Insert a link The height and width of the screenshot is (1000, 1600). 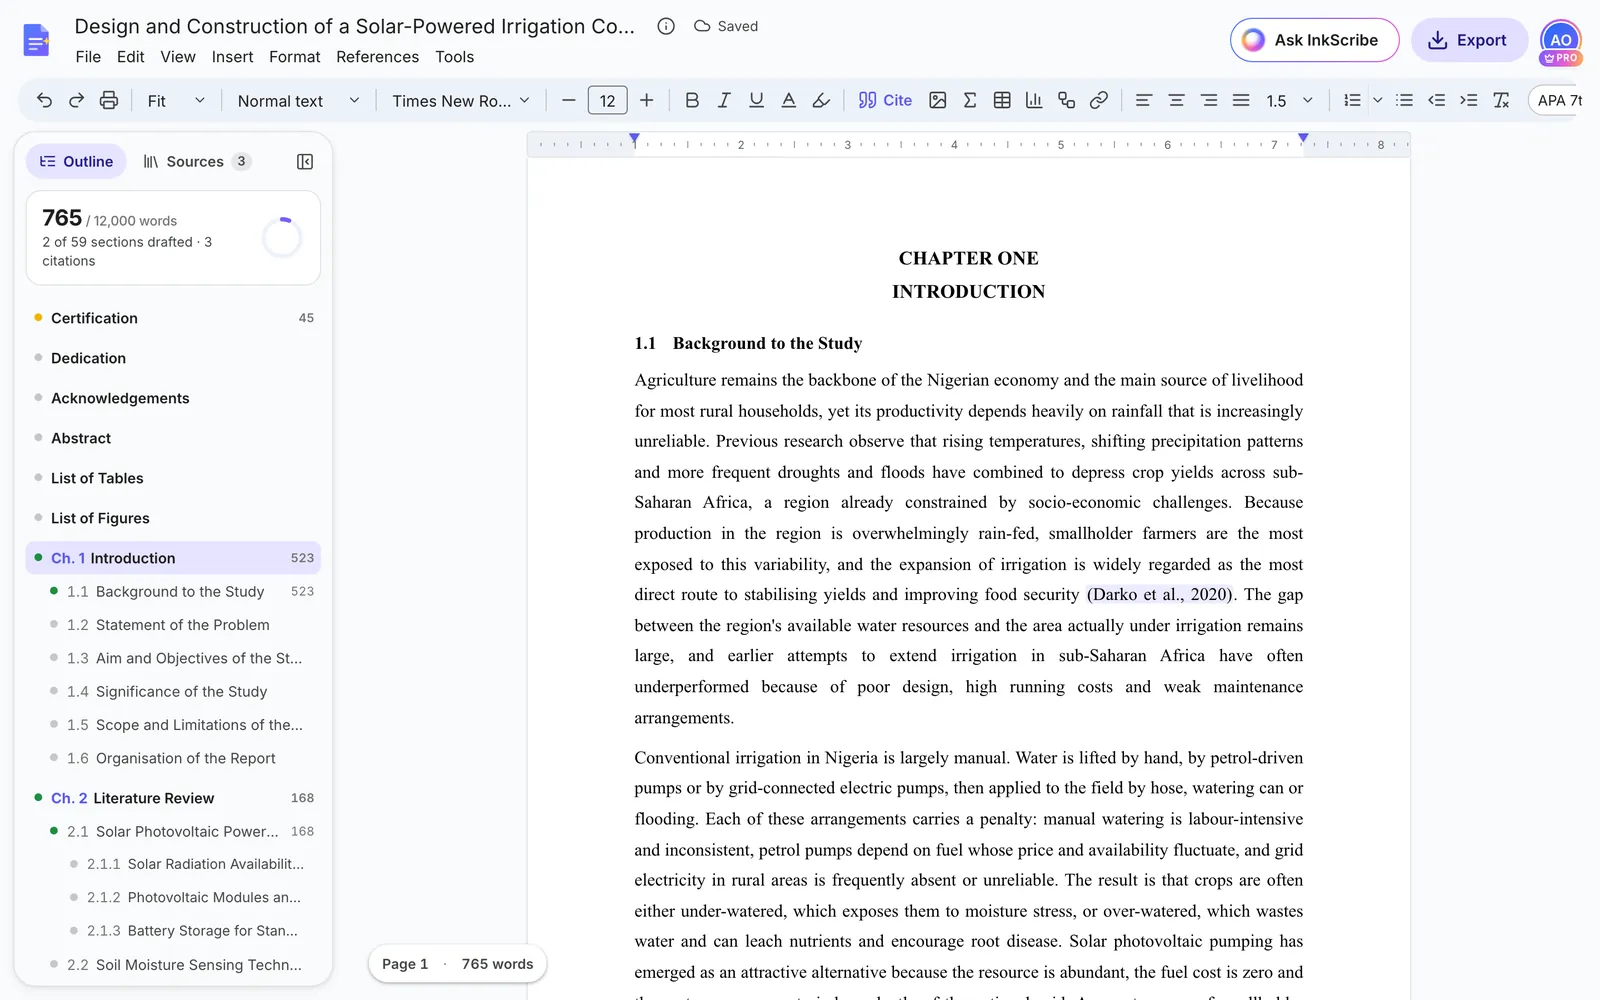click(1099, 100)
